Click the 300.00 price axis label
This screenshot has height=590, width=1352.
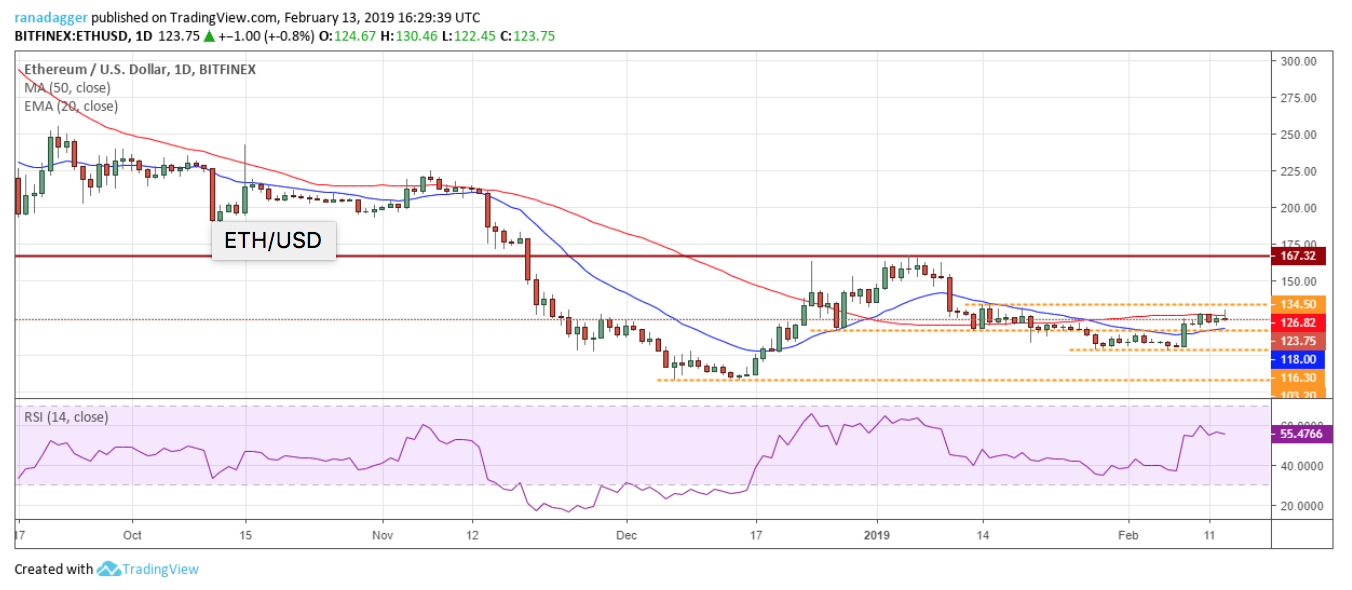[1298, 61]
